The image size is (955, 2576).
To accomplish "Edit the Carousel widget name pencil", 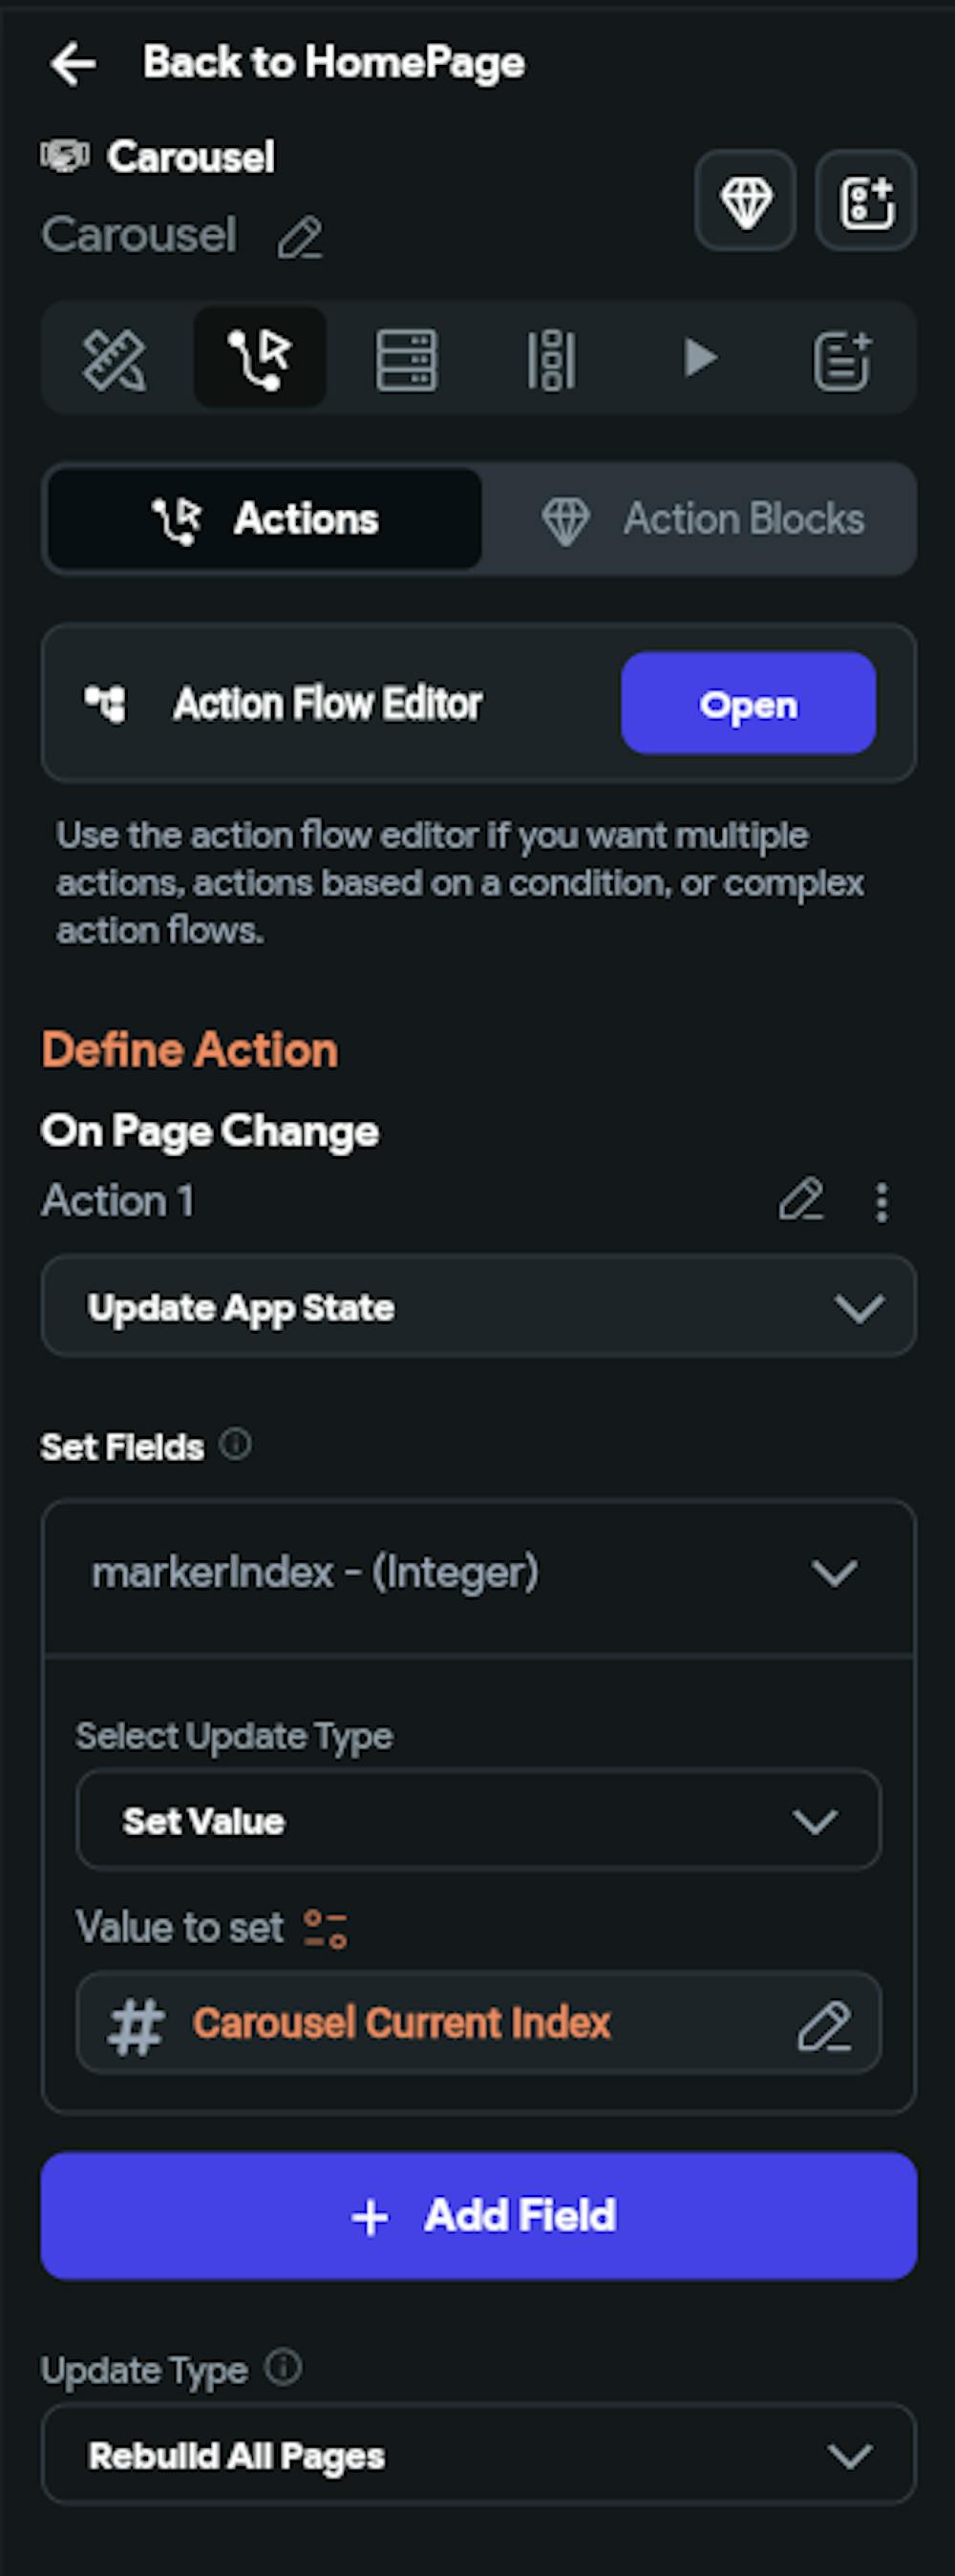I will tap(300, 239).
